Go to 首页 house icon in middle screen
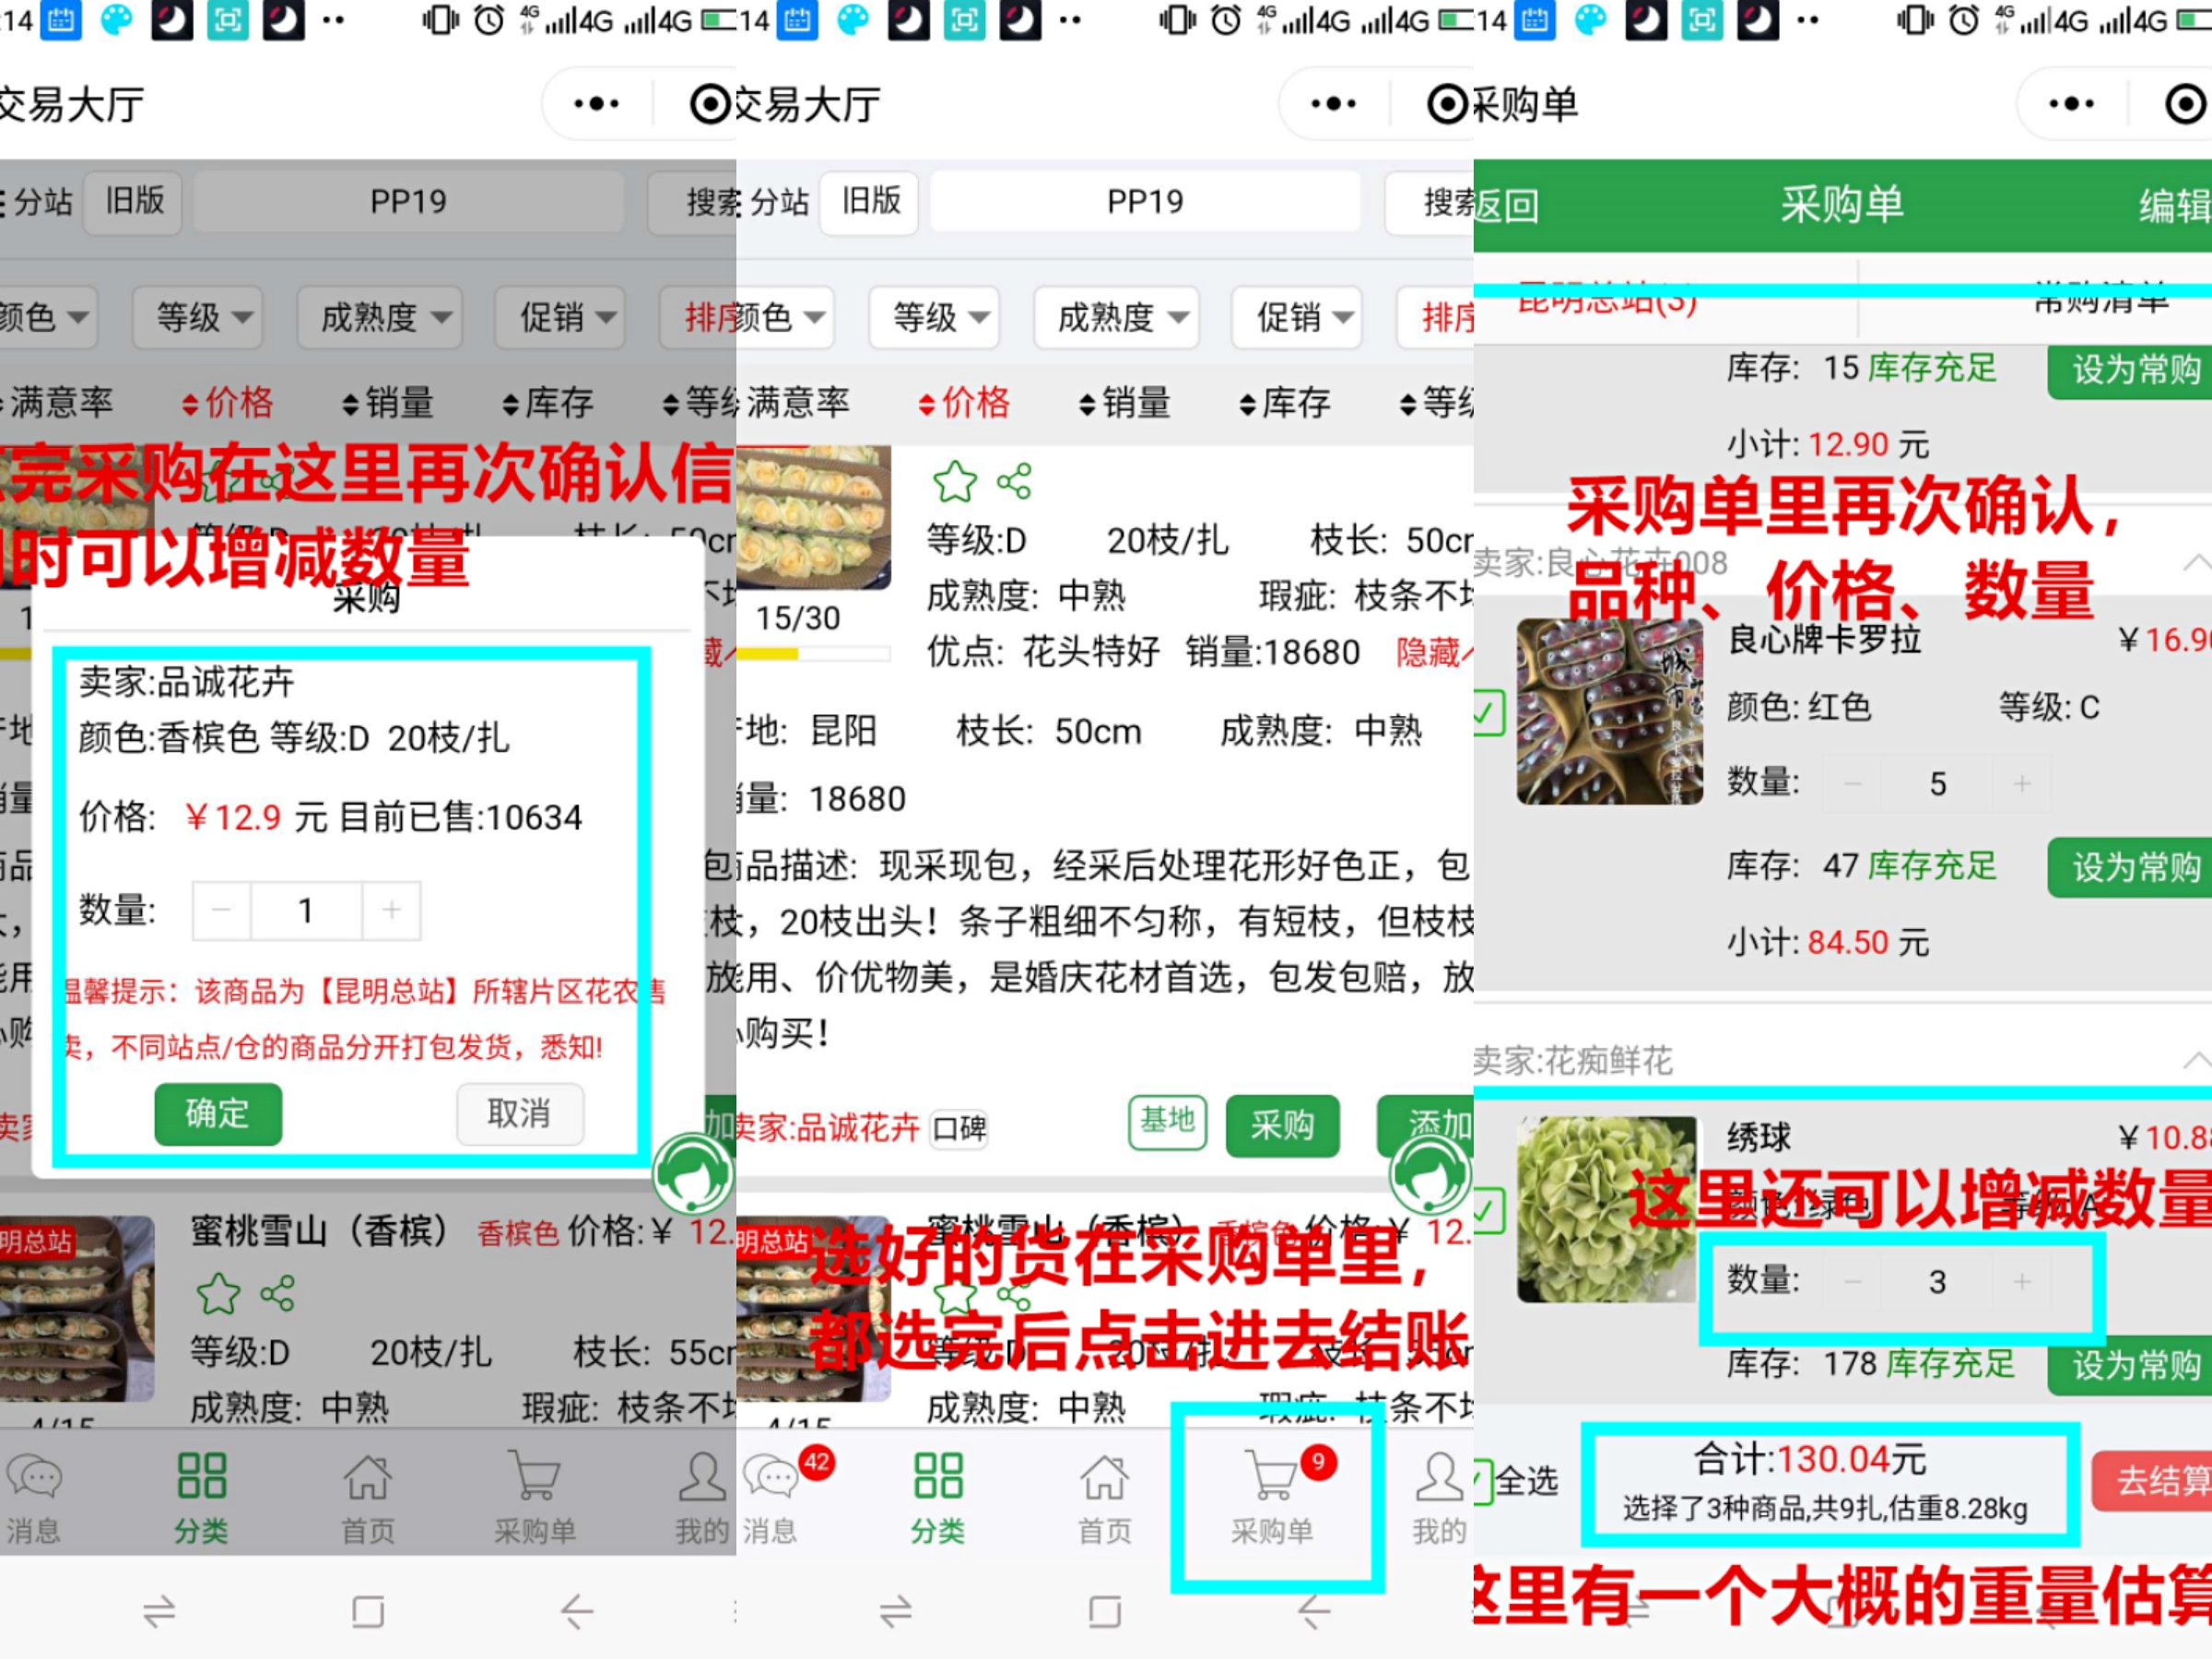2212x1659 pixels. [1104, 1476]
